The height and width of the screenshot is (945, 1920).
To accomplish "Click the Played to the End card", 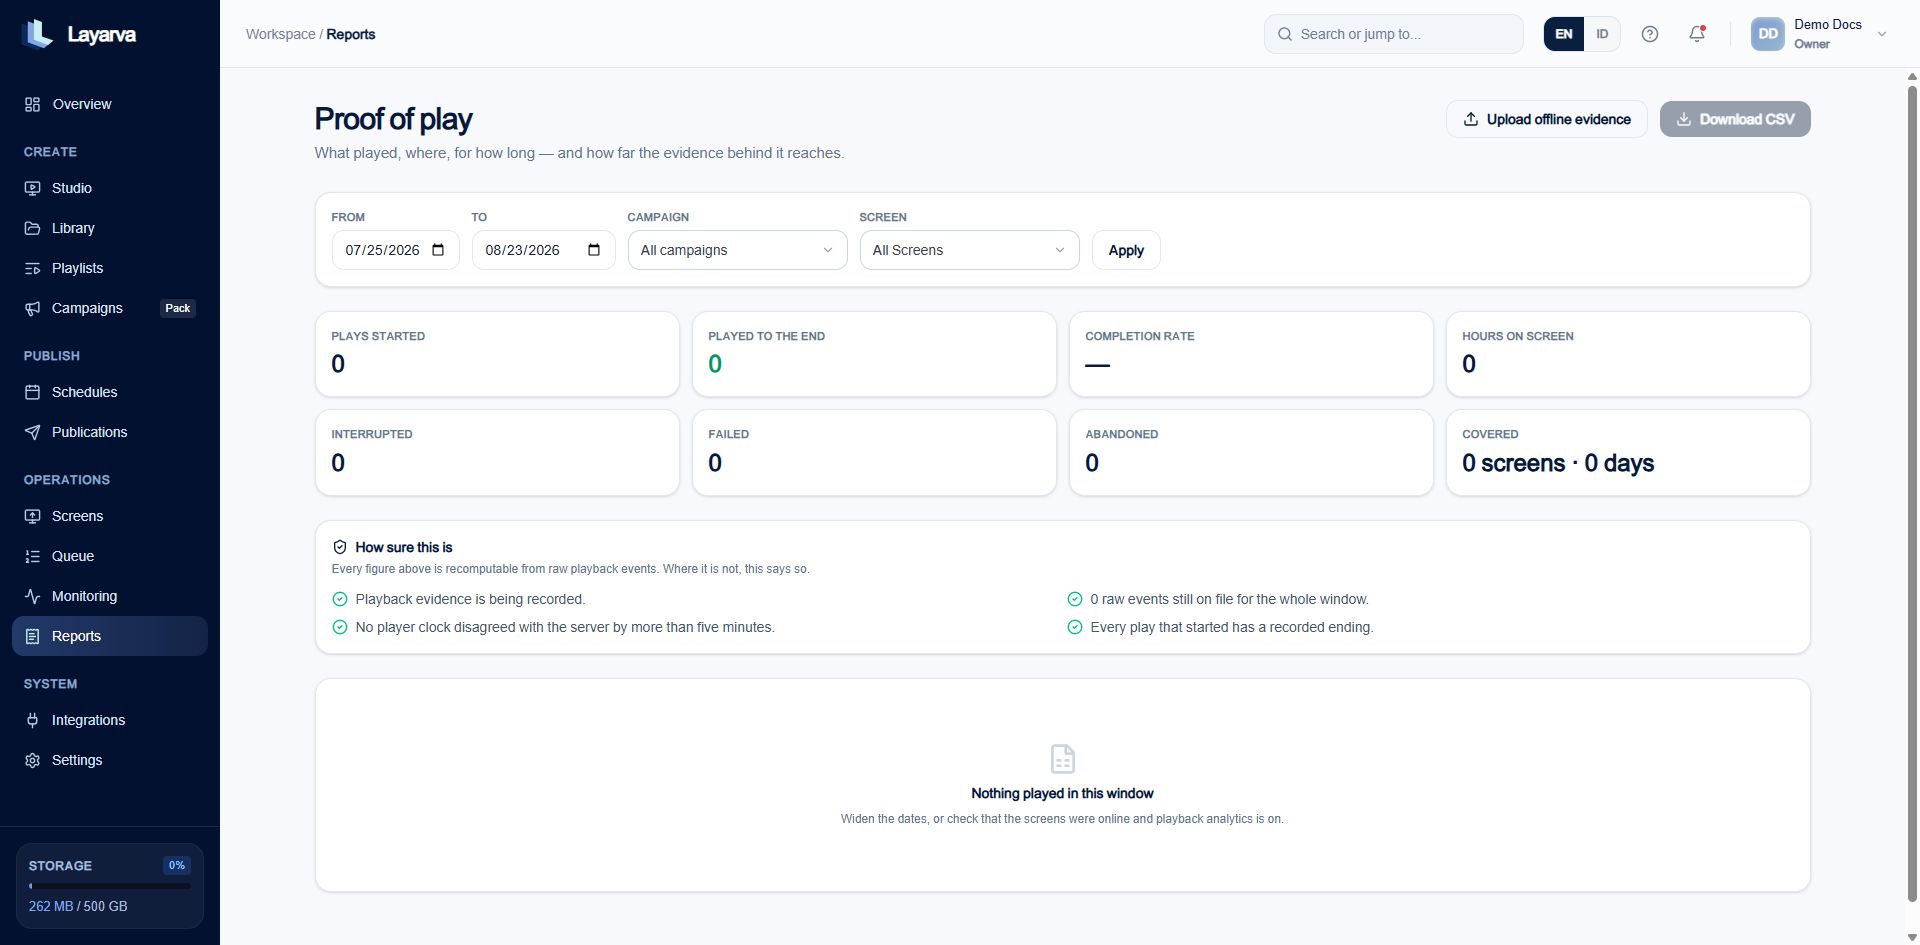I will [874, 354].
